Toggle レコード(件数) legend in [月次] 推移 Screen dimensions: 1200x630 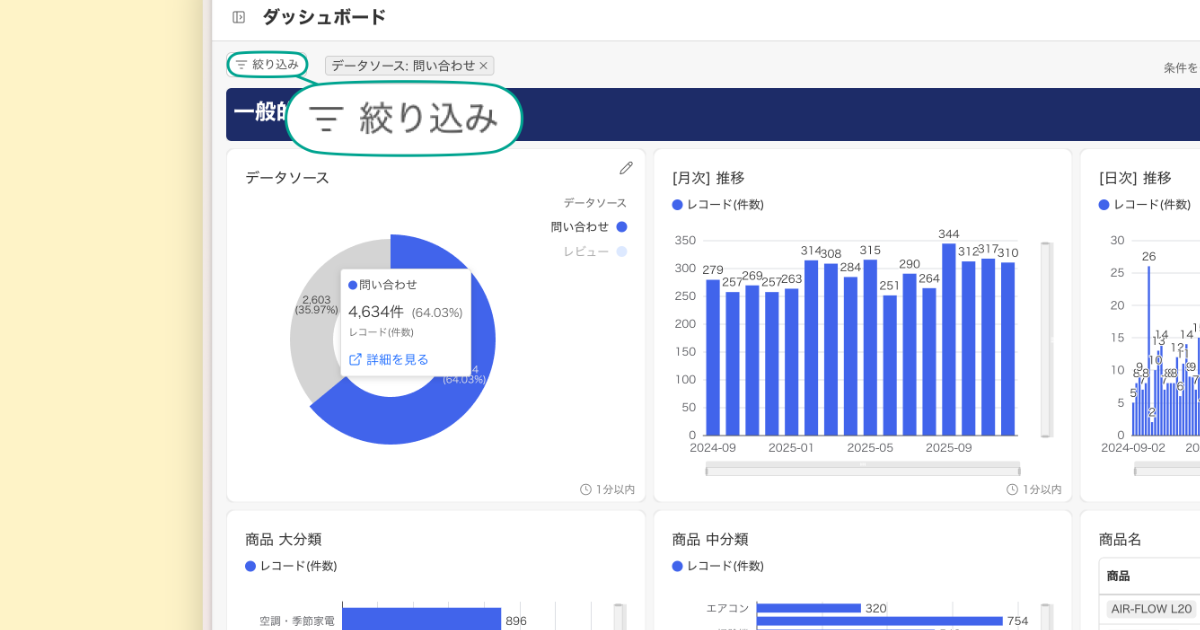[718, 205]
